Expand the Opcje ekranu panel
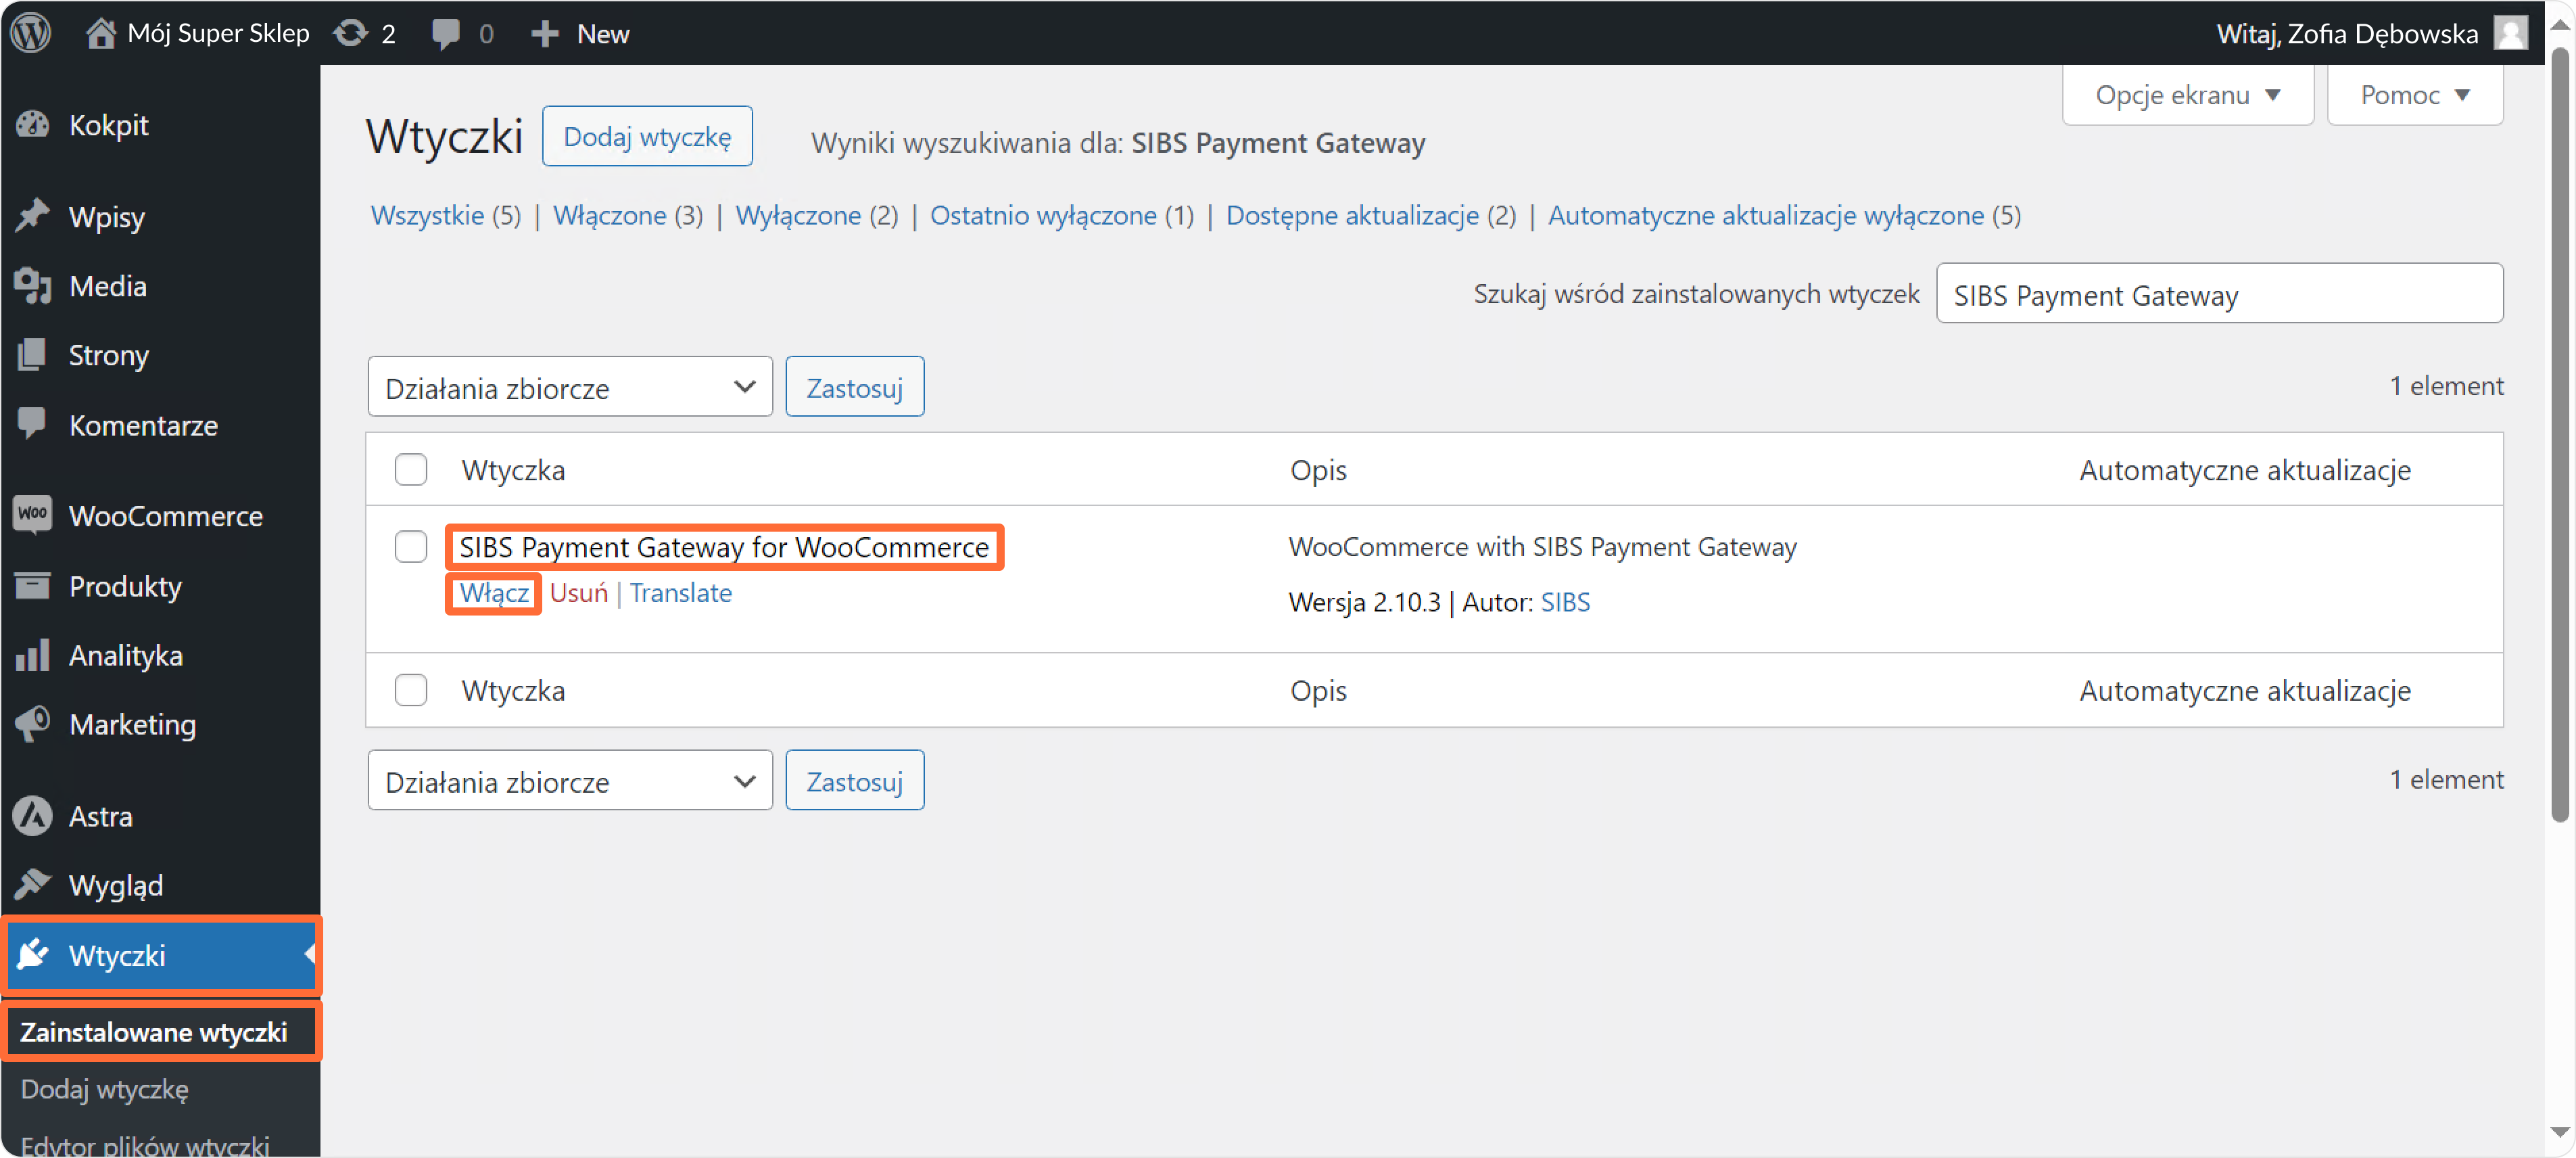Image resolution: width=2576 pixels, height=1158 pixels. (x=2187, y=95)
